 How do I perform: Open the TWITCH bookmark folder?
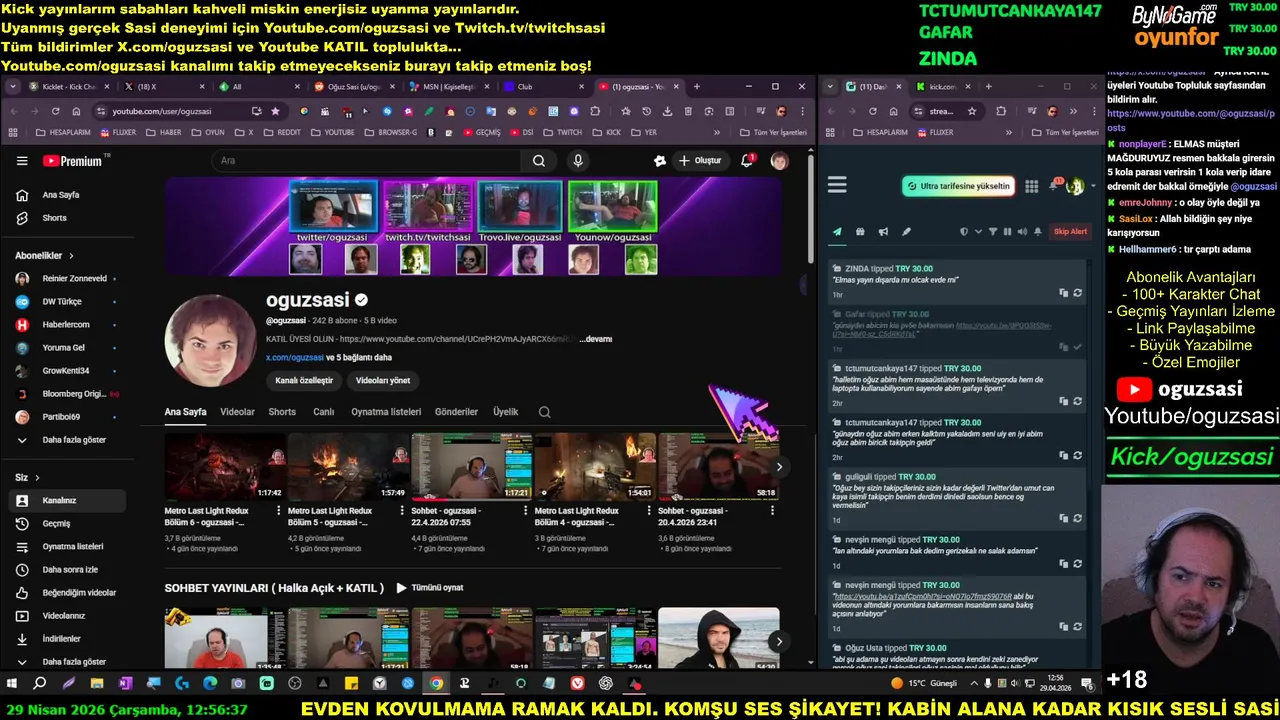(x=562, y=132)
